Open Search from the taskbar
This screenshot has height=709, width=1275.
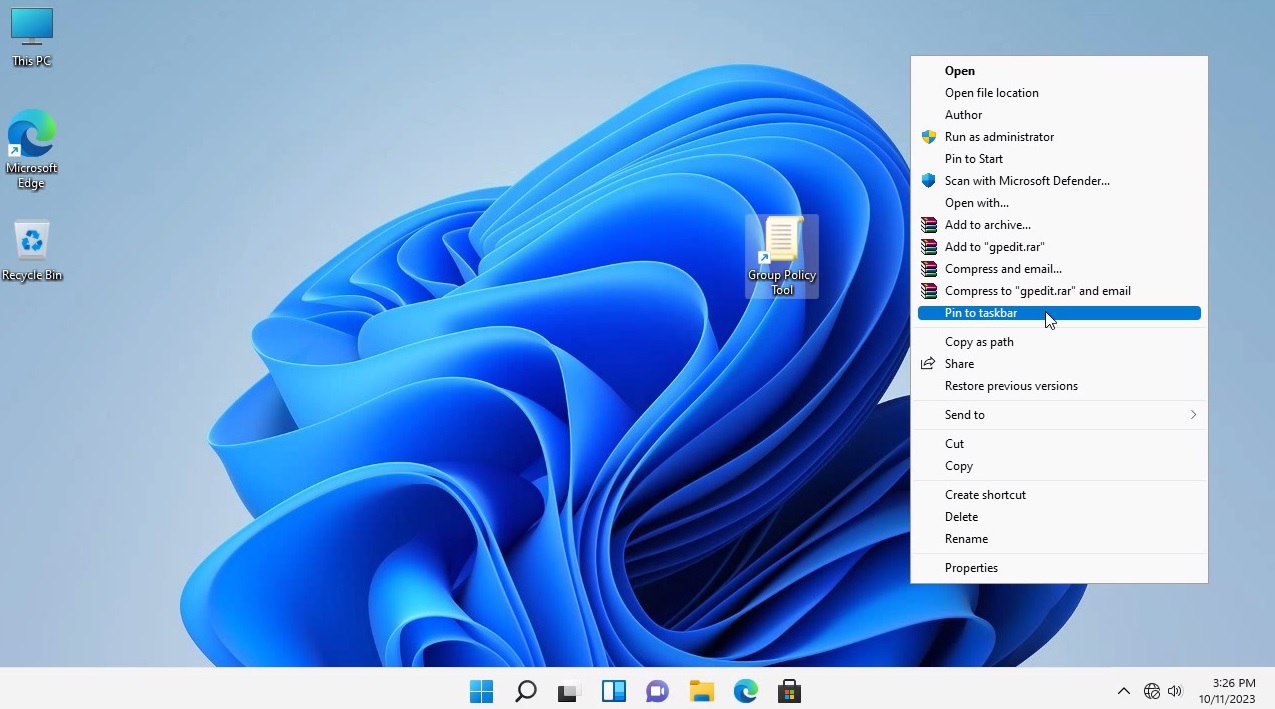pyautogui.click(x=525, y=691)
